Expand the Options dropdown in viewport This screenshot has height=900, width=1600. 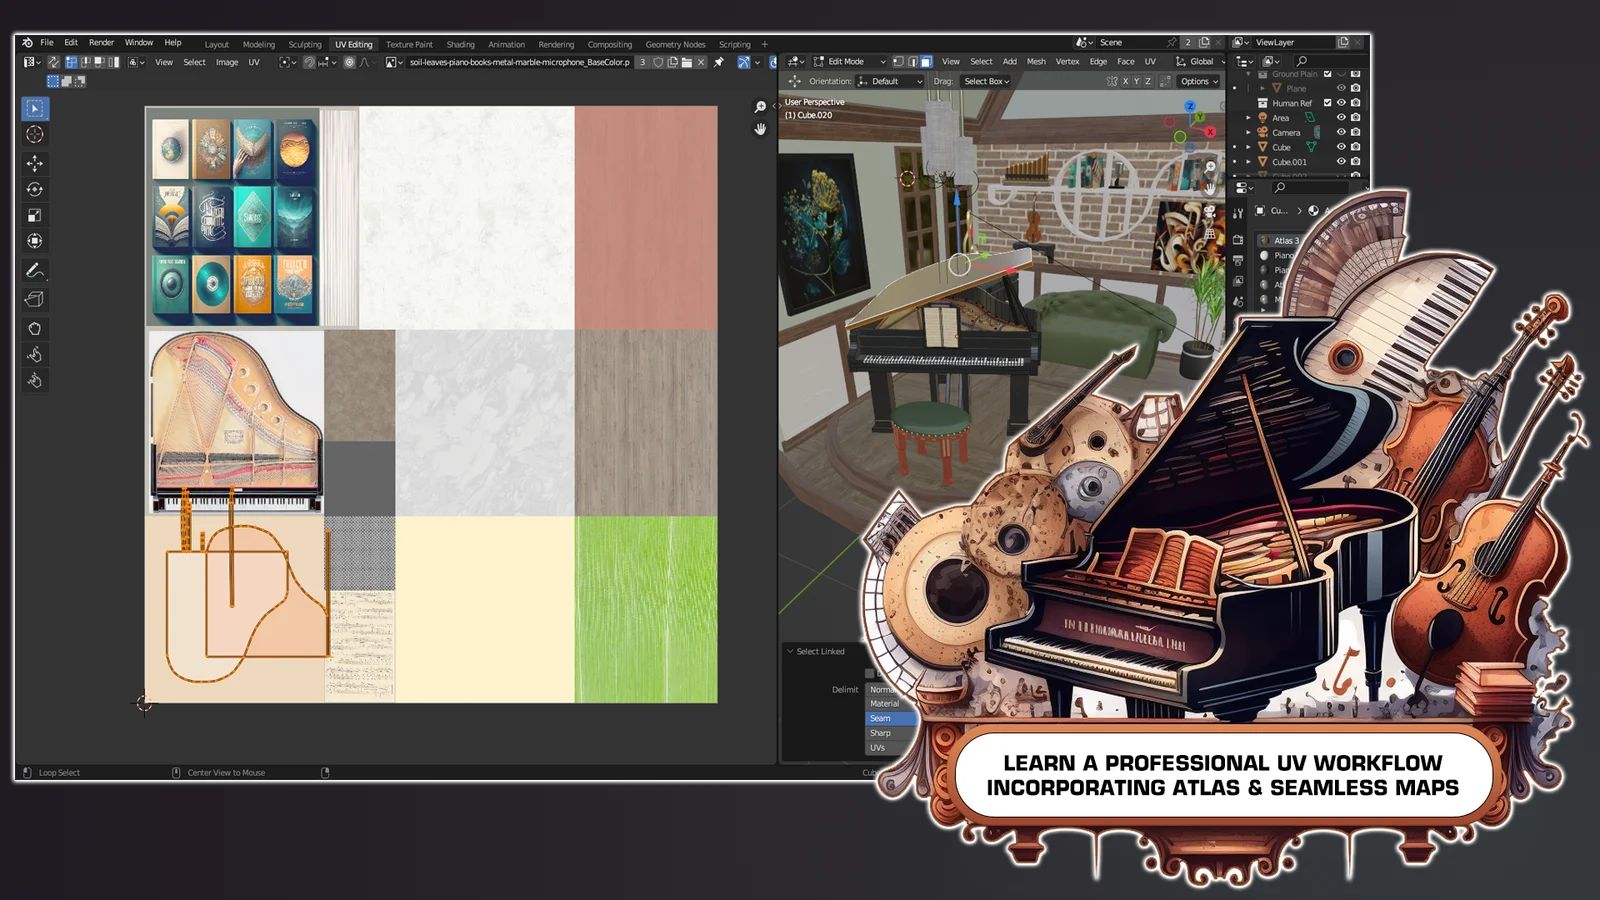[x=1199, y=81]
